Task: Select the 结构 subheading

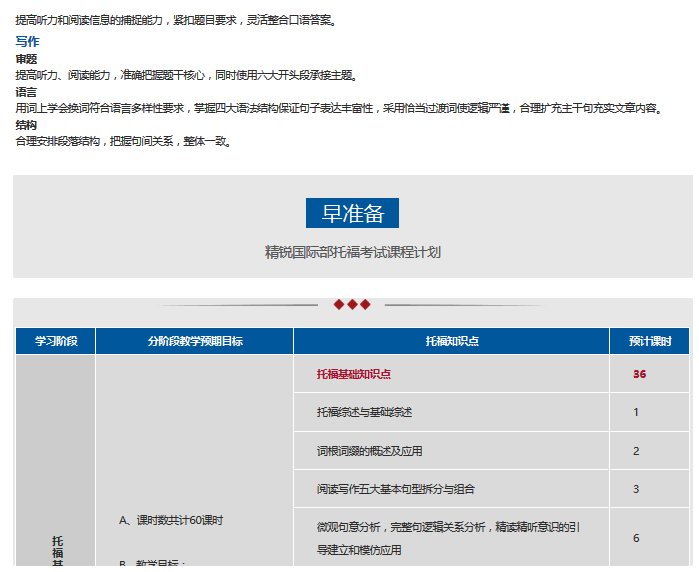Action: click(x=26, y=125)
